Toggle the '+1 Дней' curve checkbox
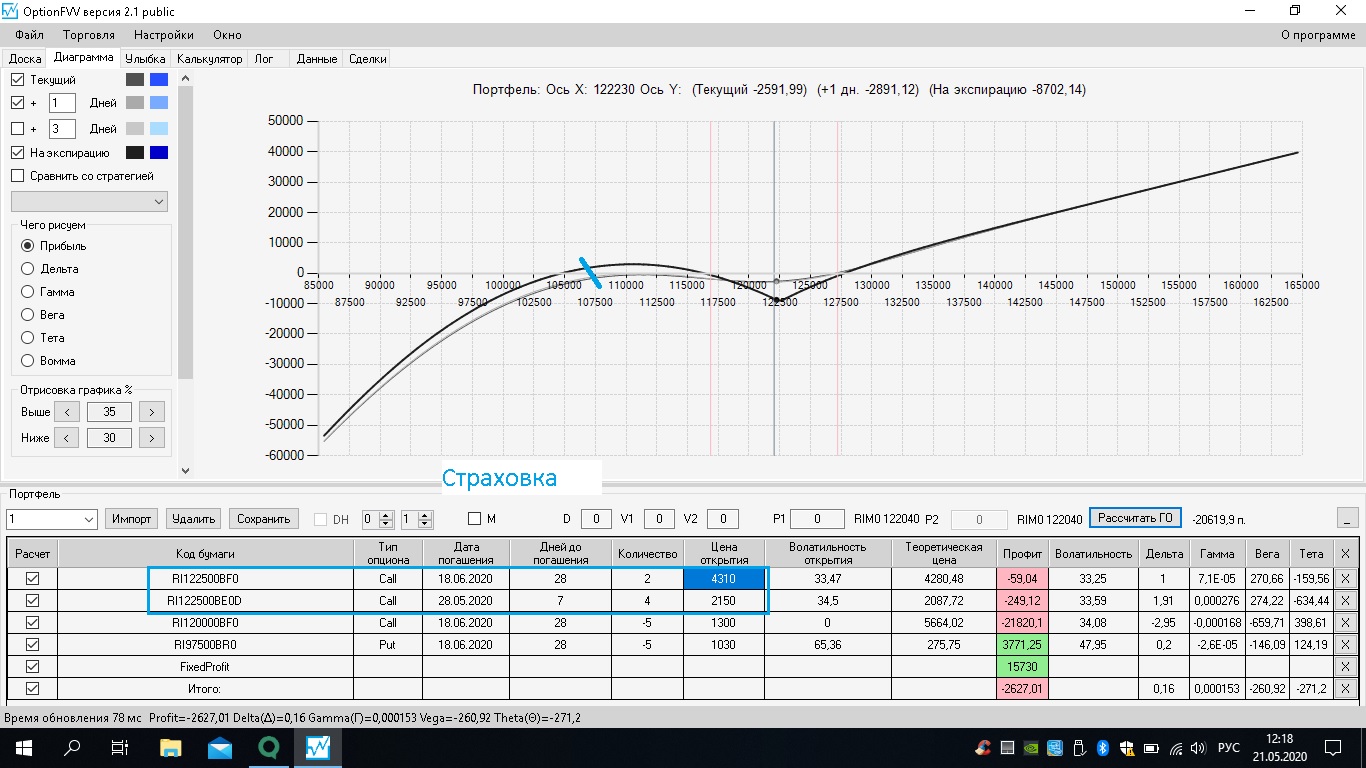 point(17,102)
